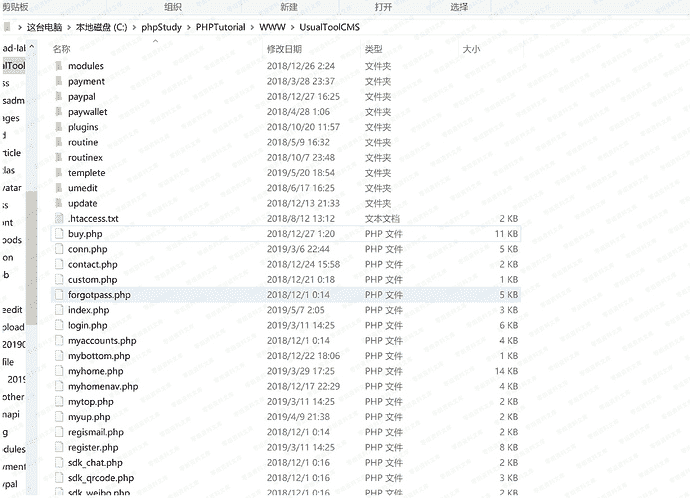Sort by the 大小 column header
Image resolution: width=690 pixels, height=498 pixels.
pos(471,48)
